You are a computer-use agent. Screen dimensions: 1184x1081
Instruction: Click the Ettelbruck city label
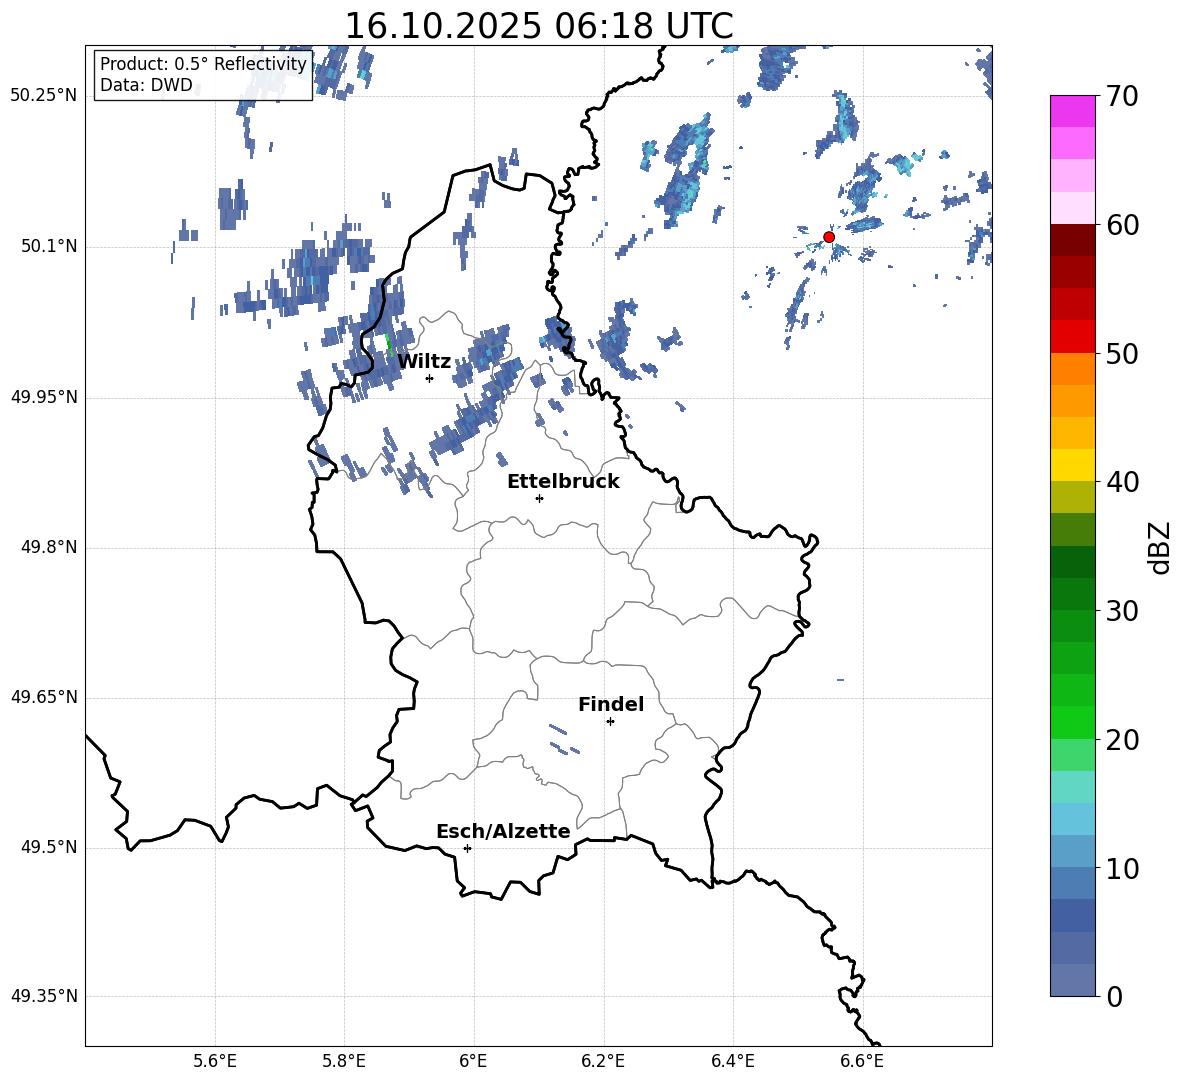563,482
